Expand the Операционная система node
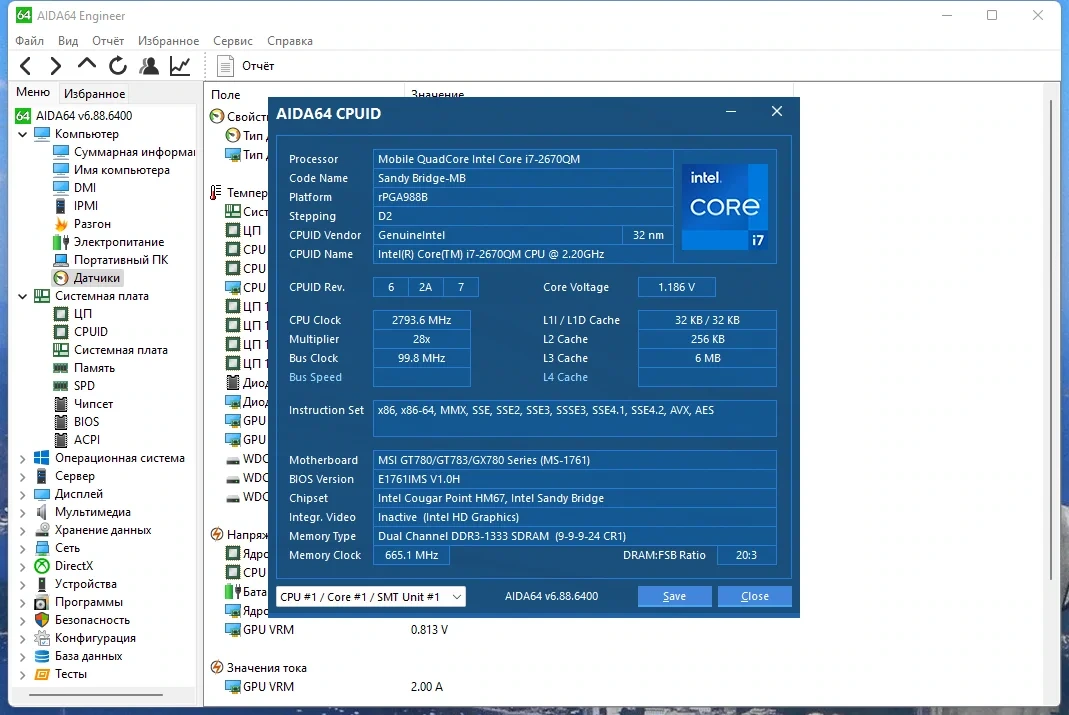The width and height of the screenshot is (1069, 715). coord(22,459)
